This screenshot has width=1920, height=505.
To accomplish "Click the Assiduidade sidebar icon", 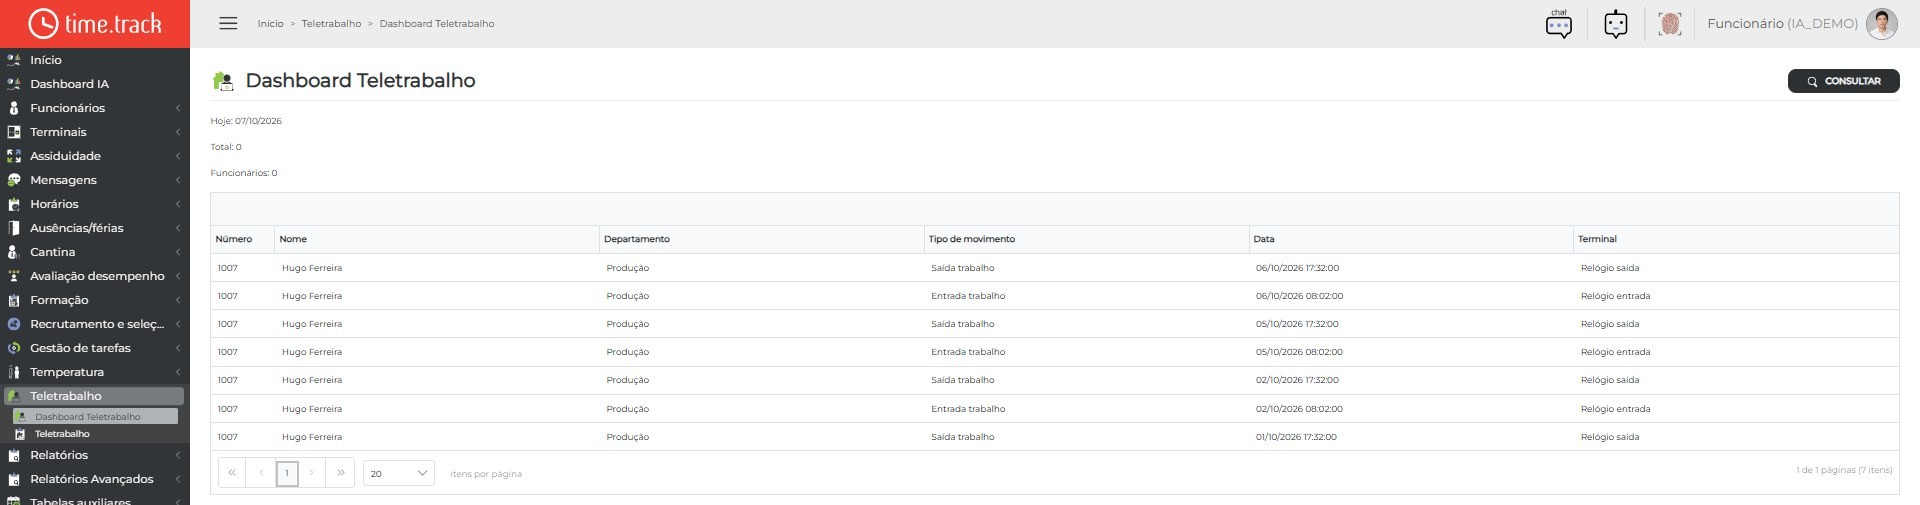I will [x=14, y=156].
